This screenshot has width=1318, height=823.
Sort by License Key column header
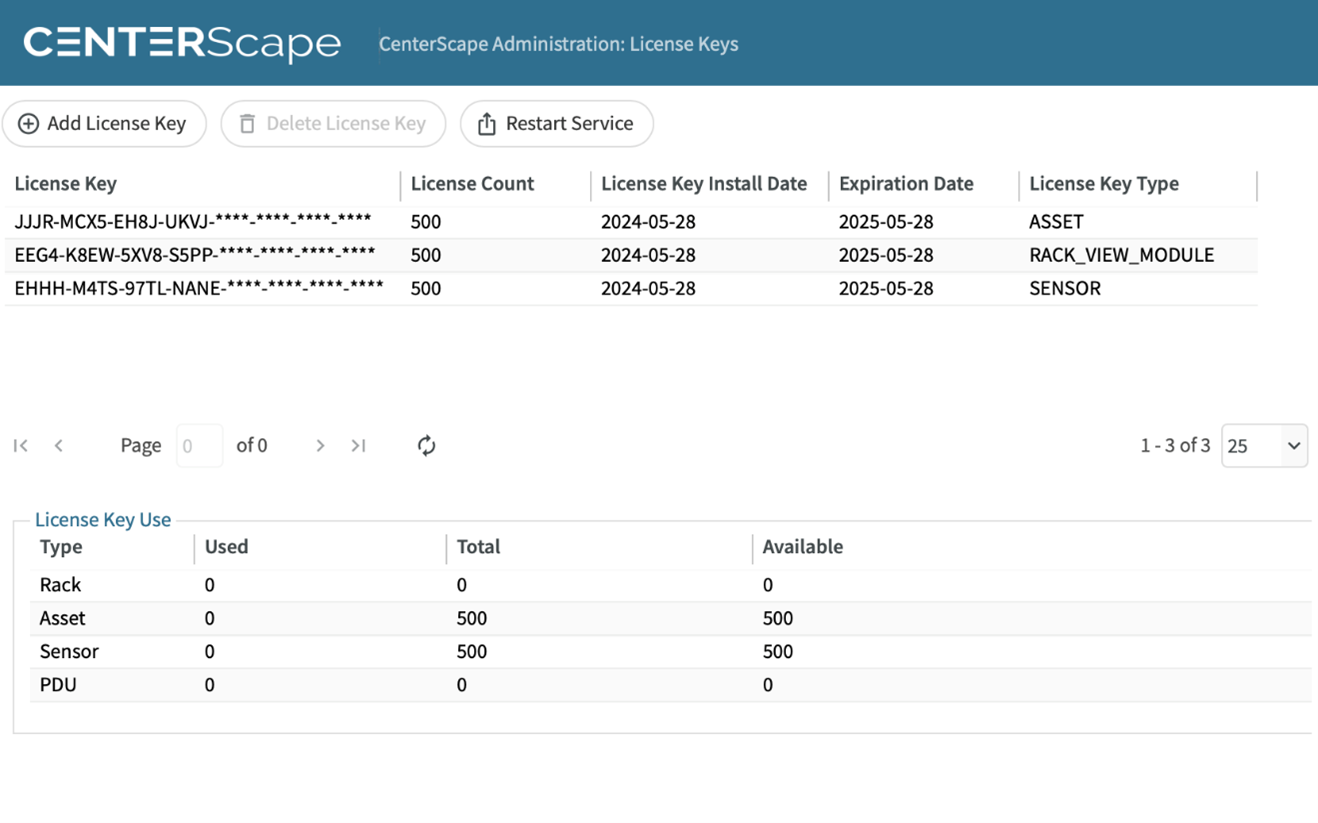pos(66,184)
